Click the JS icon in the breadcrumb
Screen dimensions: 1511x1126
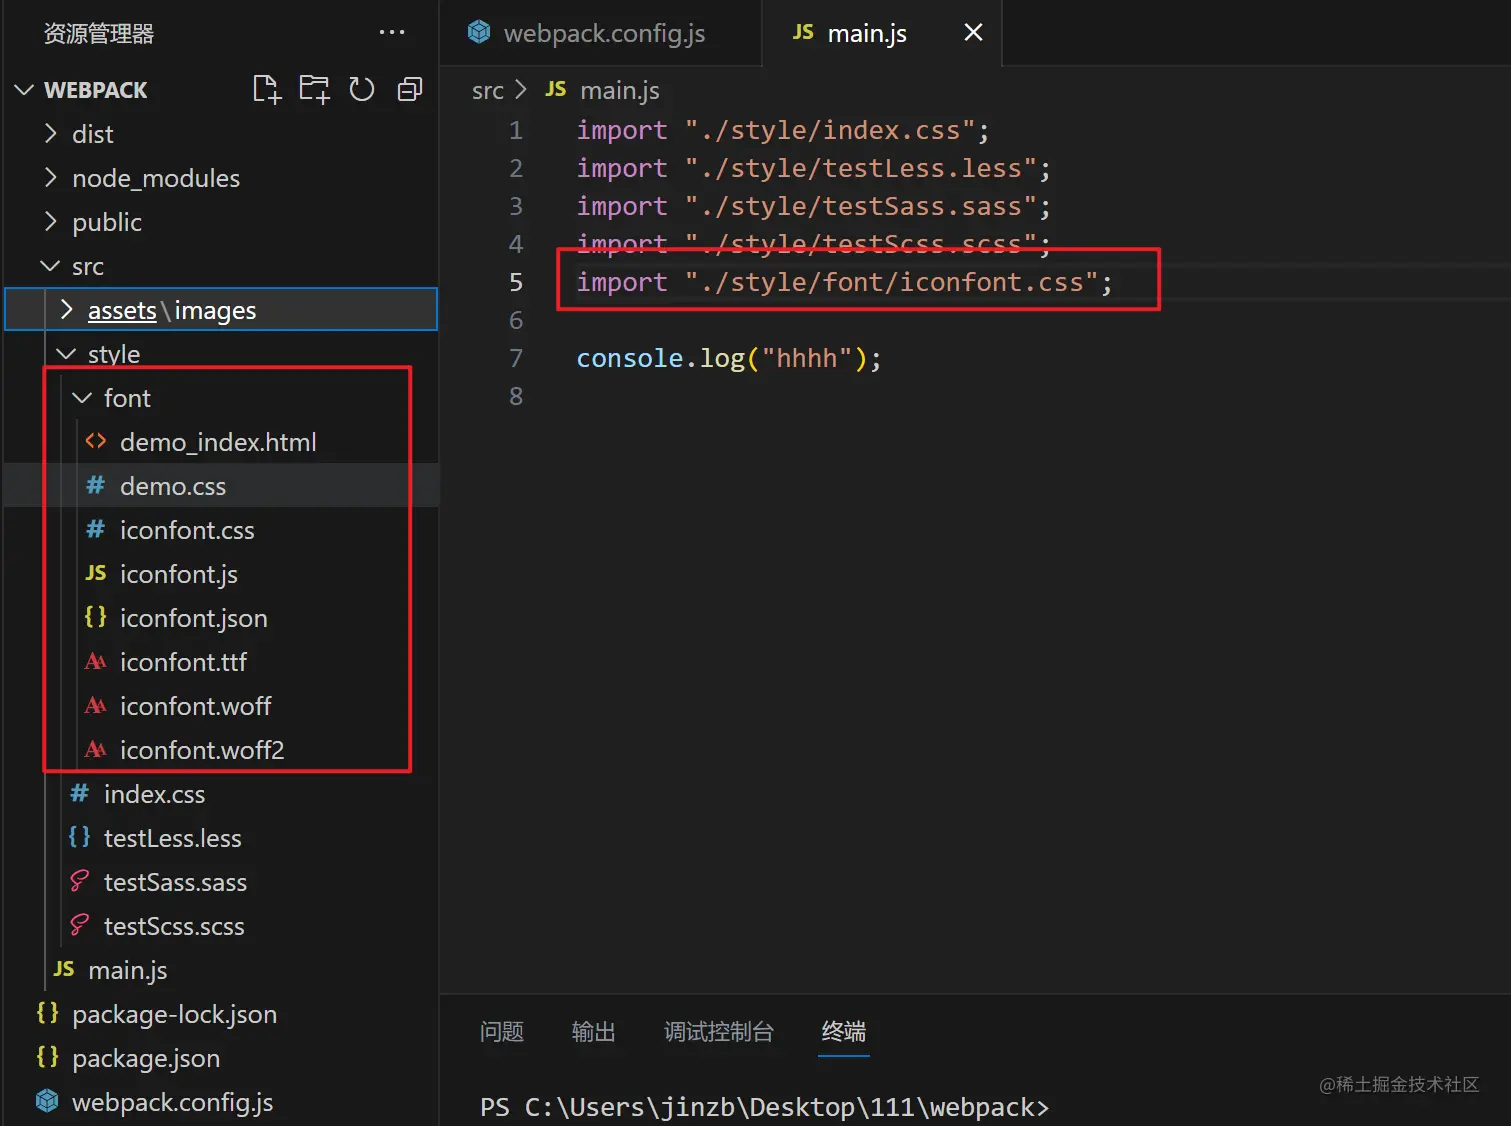556,90
